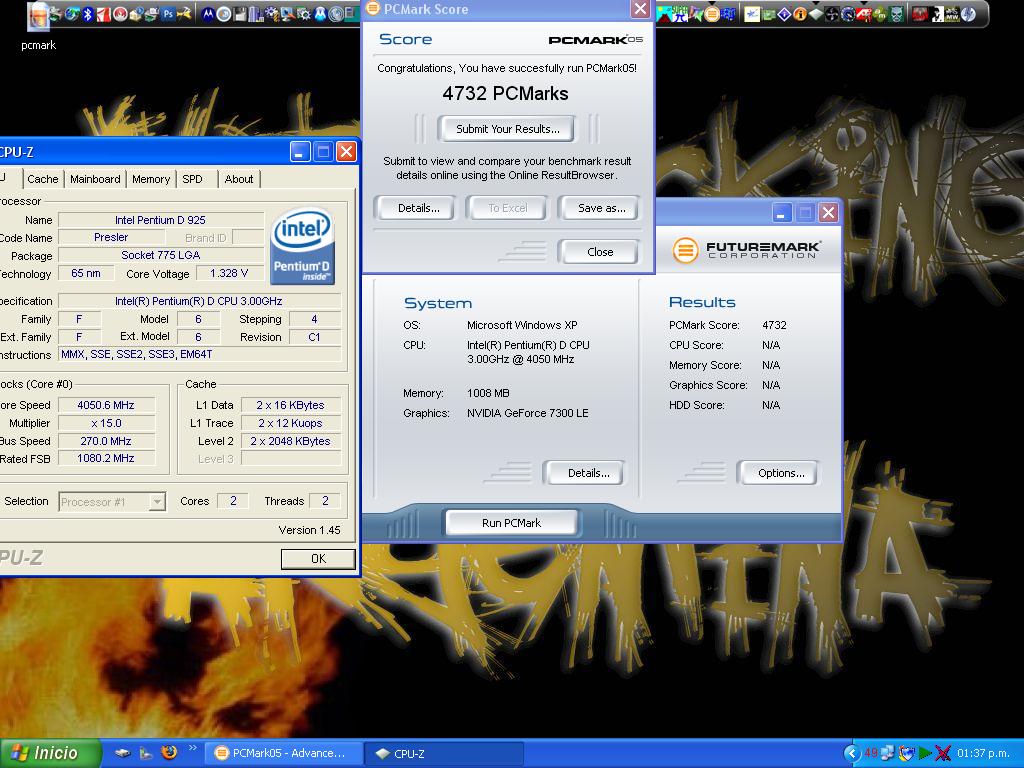Click the red X tray icon

pos(942,753)
